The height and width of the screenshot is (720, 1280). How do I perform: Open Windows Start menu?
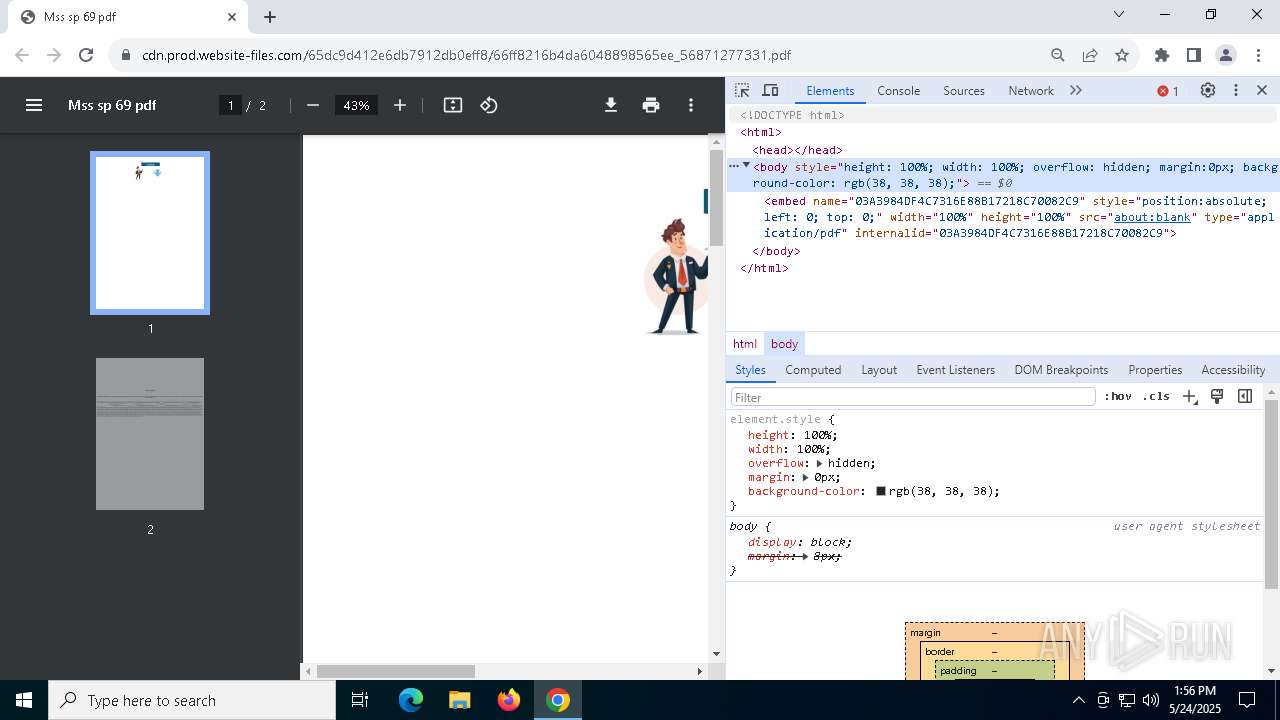pyautogui.click(x=24, y=700)
